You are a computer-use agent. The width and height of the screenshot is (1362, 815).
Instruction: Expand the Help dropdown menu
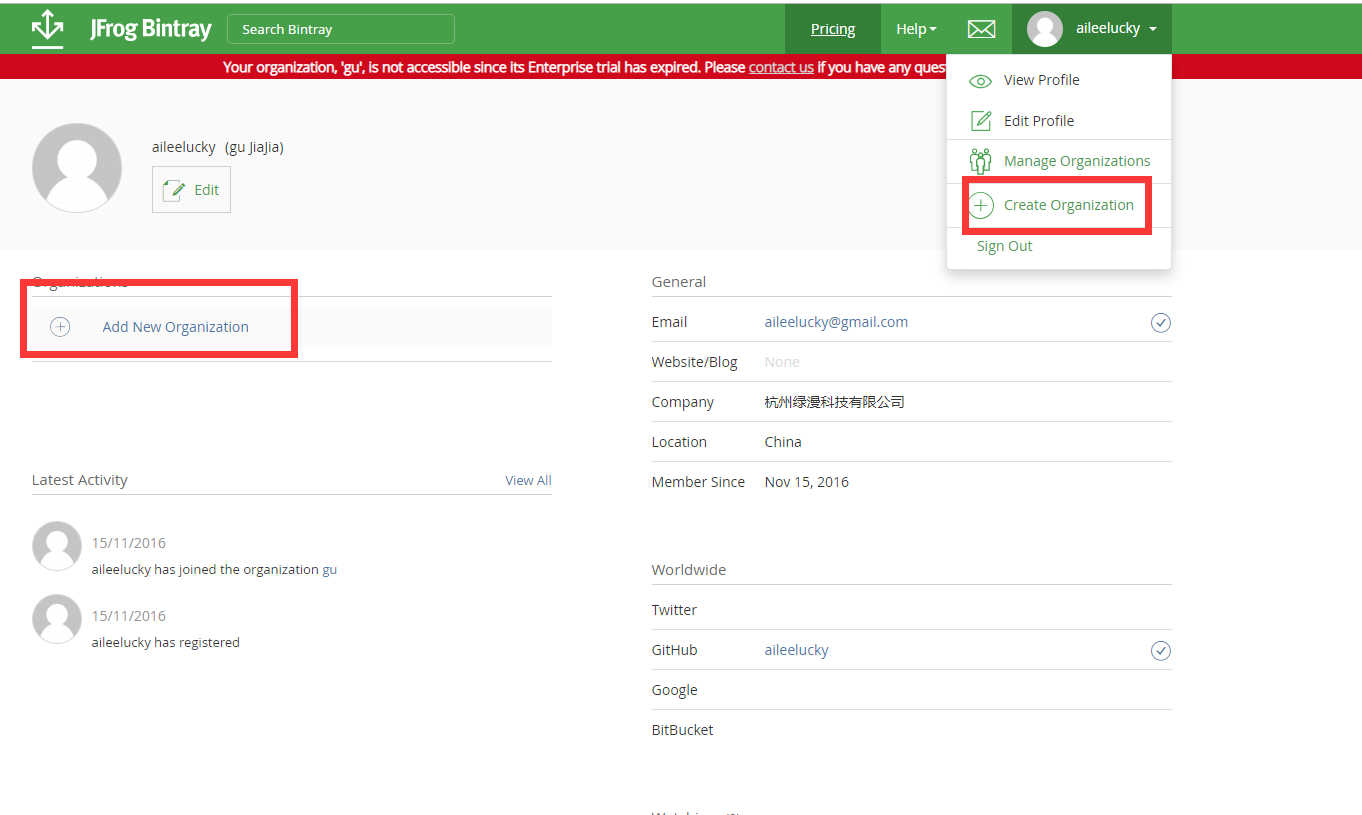tap(916, 29)
